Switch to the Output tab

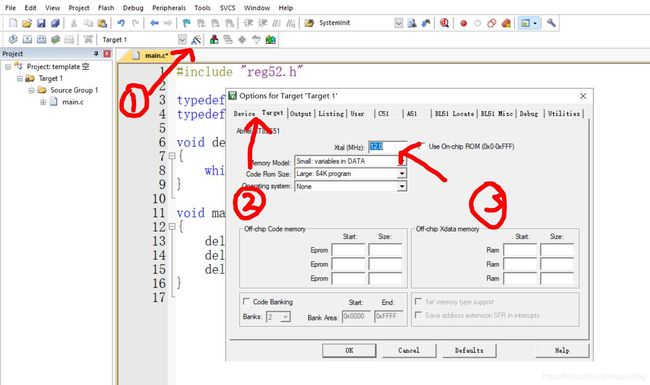301,114
